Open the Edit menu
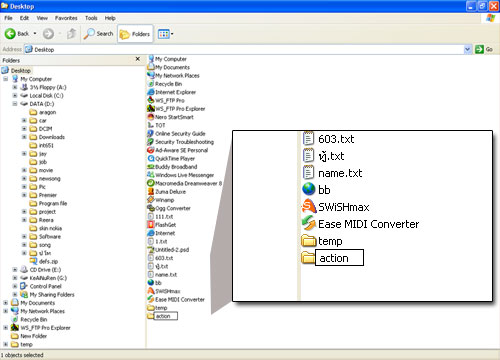This screenshot has height=360, width=500. pos(24,18)
